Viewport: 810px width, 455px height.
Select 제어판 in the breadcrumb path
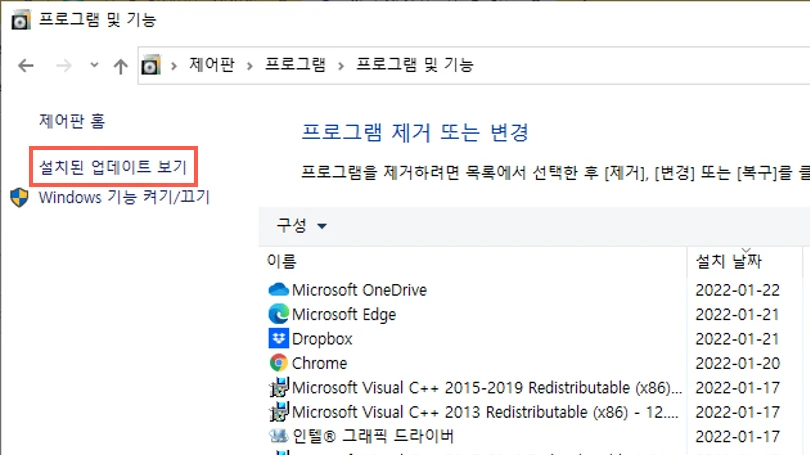pyautogui.click(x=212, y=65)
